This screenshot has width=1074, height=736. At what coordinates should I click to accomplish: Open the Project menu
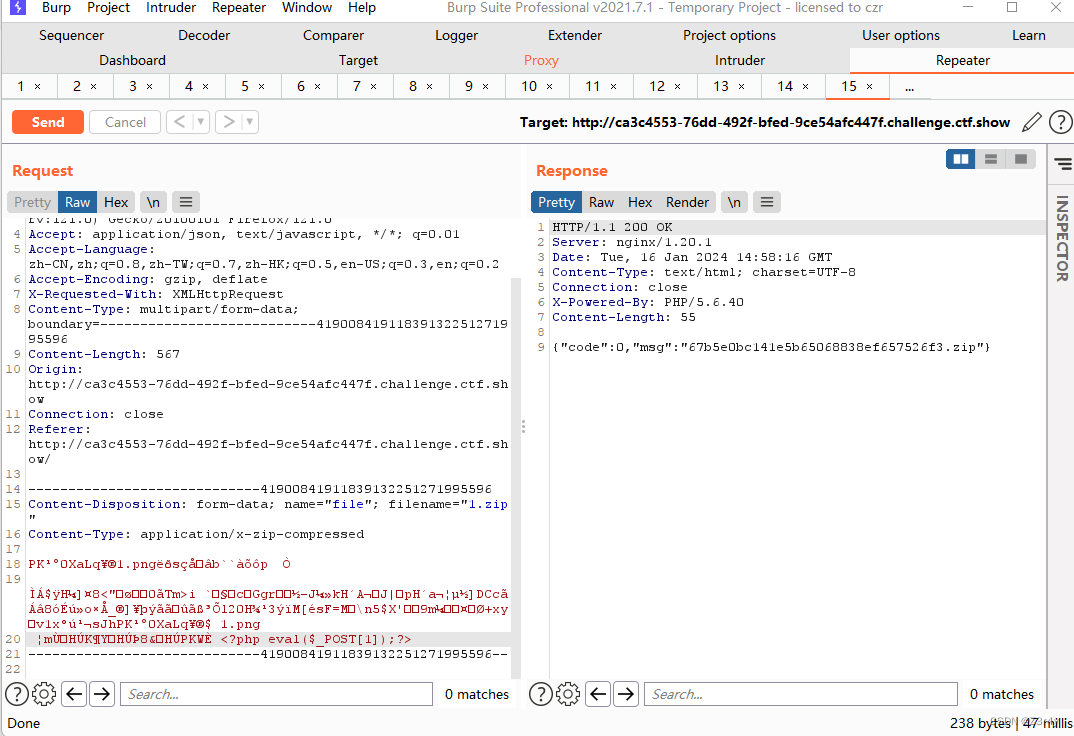[x=108, y=8]
